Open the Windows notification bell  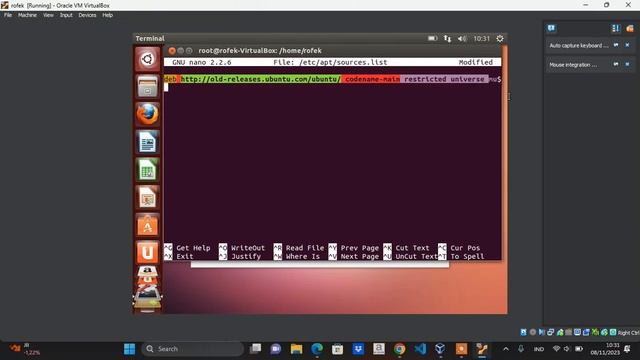[x=627, y=349]
